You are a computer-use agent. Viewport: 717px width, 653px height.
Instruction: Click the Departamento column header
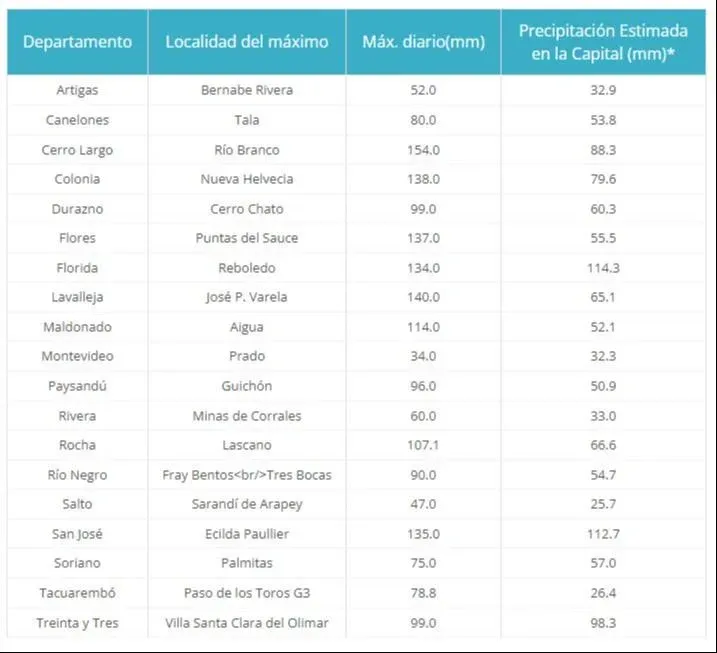77,42
